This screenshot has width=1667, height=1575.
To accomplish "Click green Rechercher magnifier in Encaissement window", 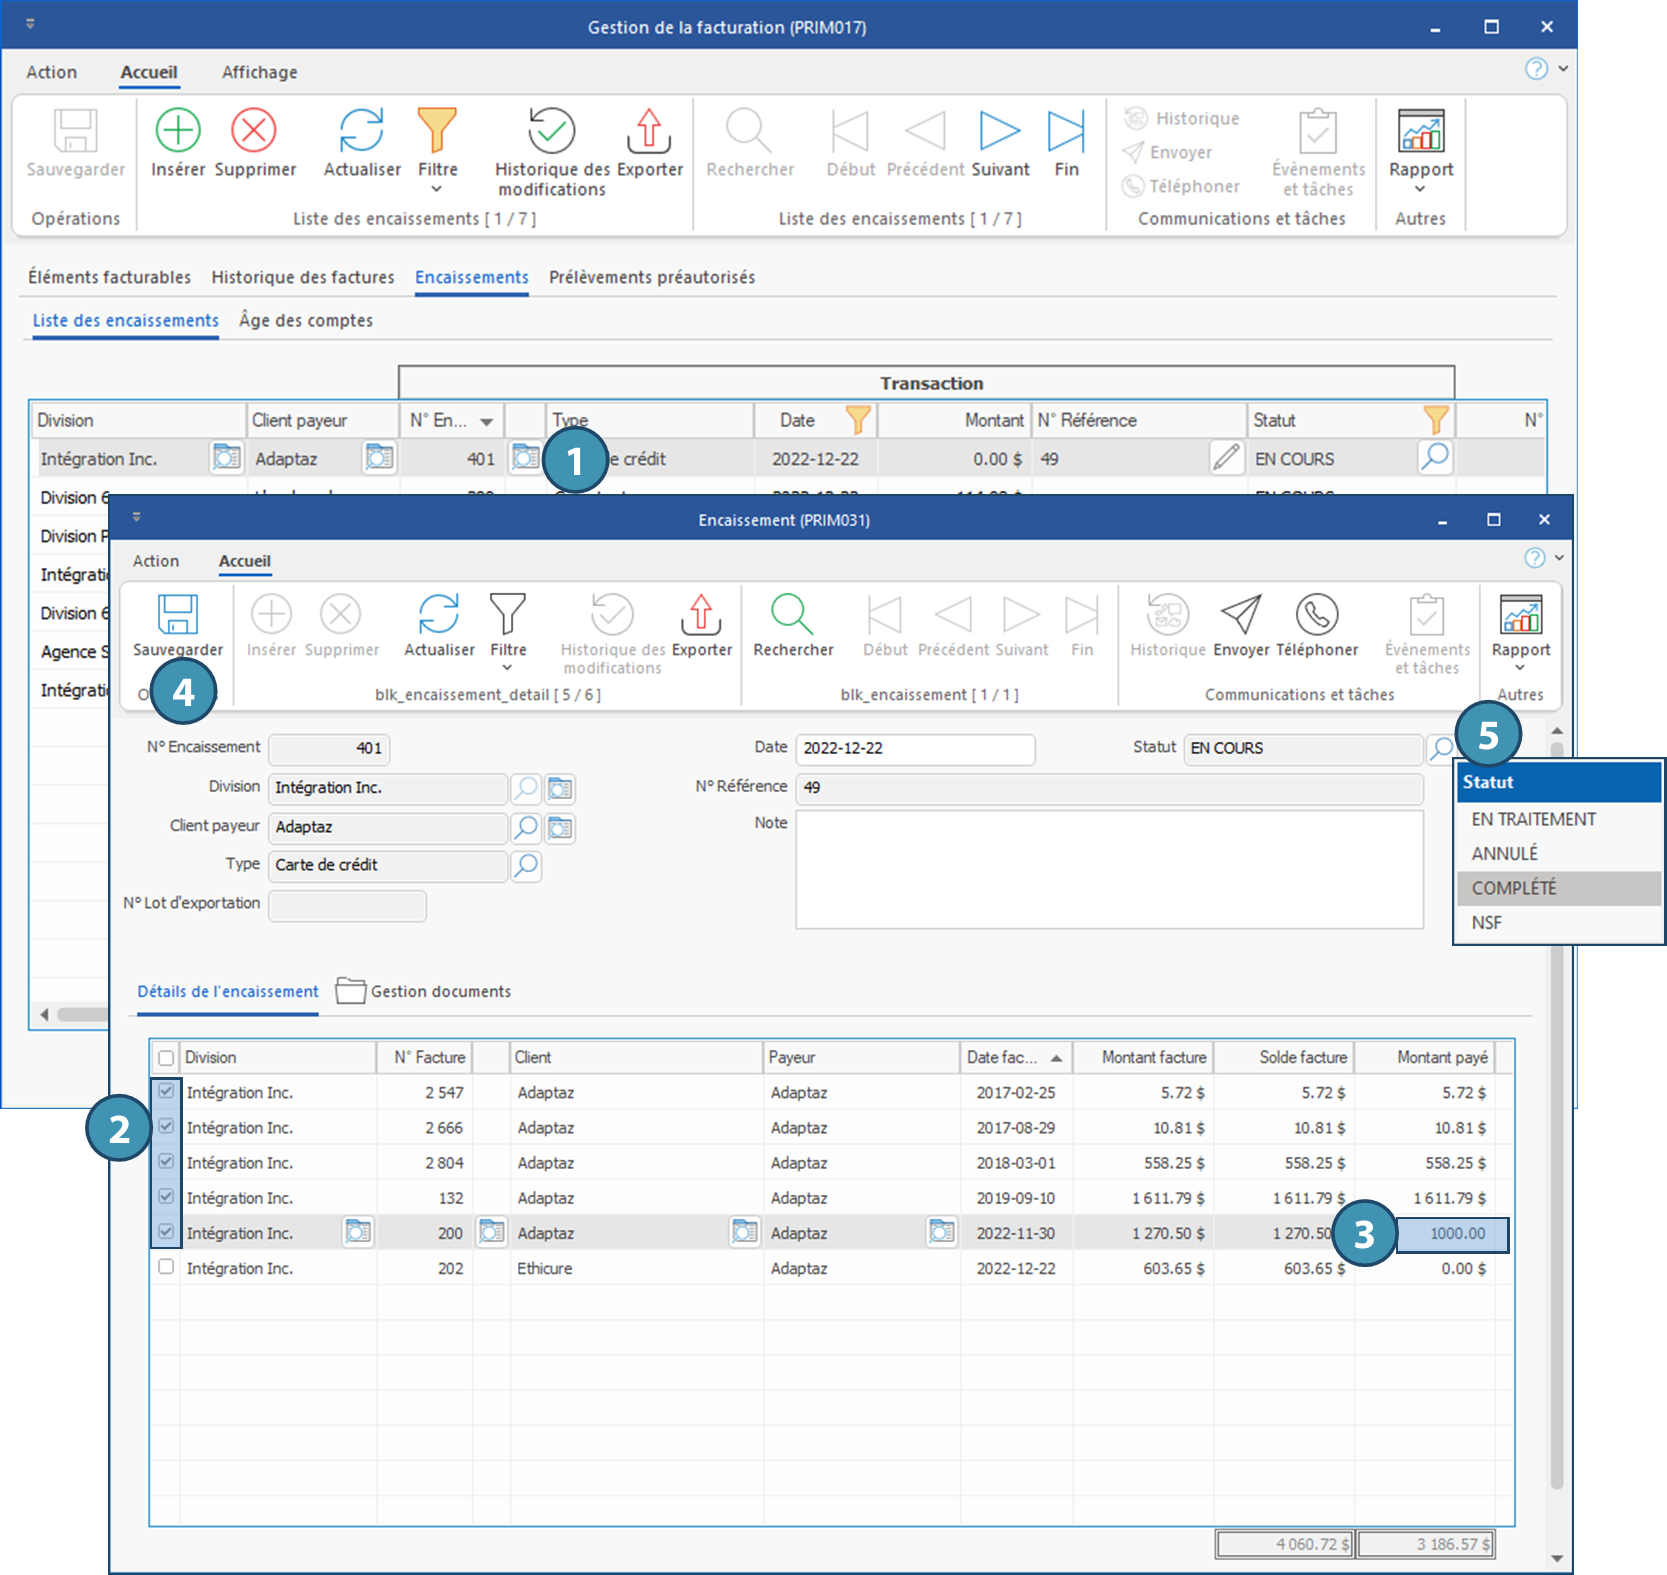I will tap(792, 615).
